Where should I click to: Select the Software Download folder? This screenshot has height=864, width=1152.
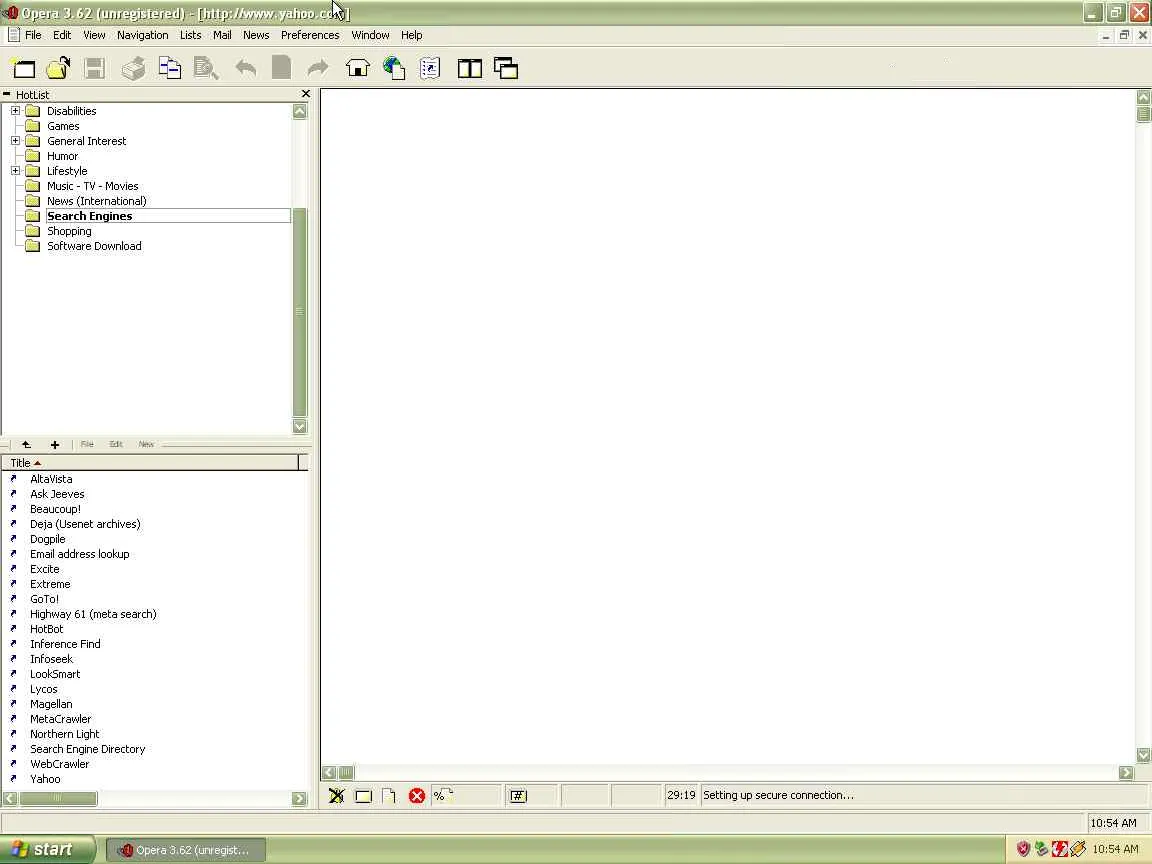click(x=94, y=246)
